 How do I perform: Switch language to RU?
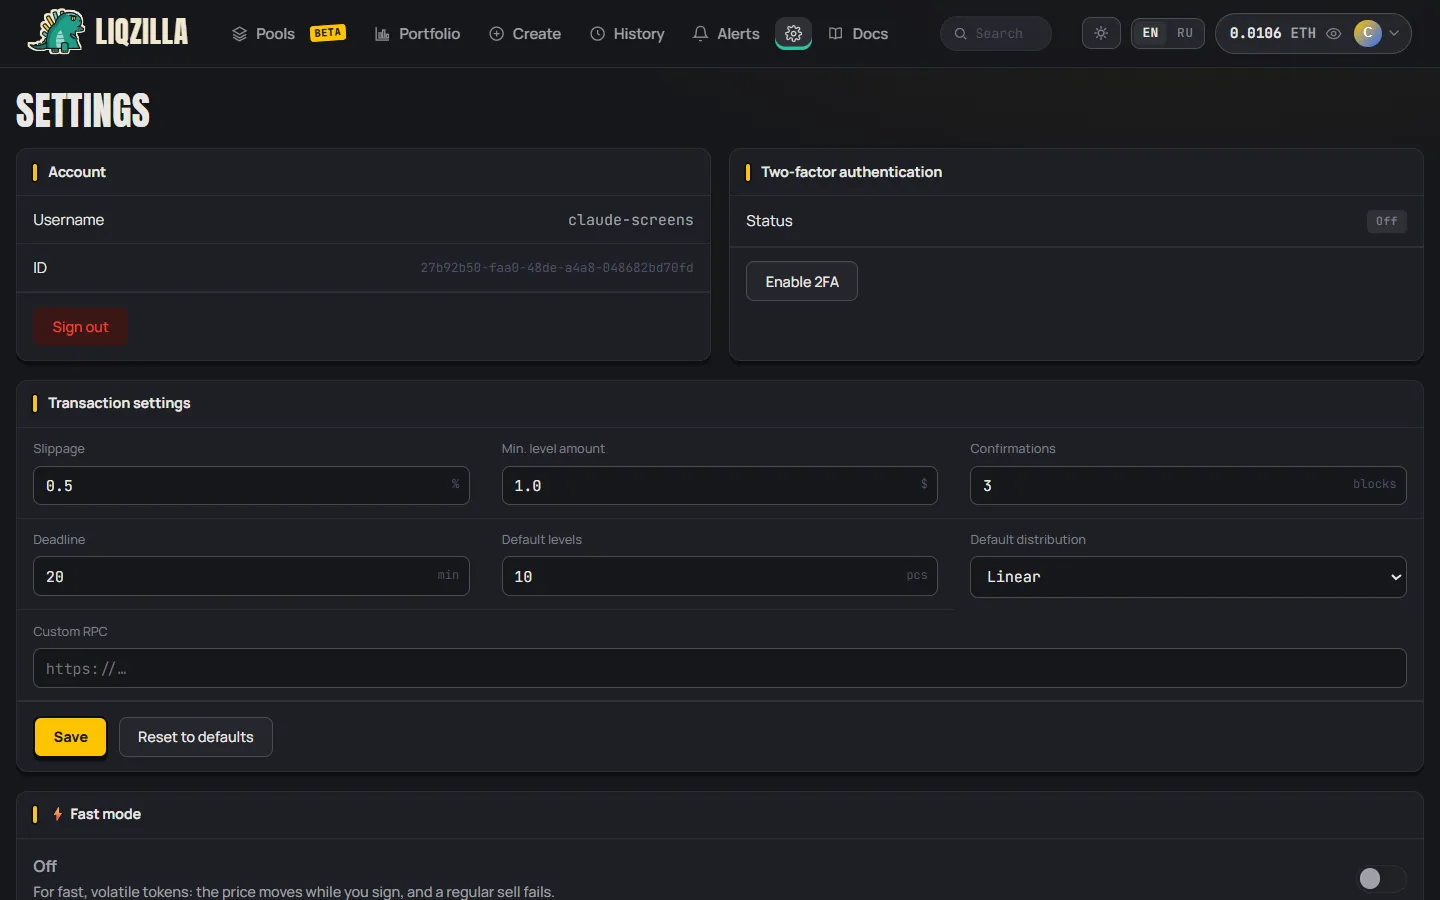(1185, 33)
